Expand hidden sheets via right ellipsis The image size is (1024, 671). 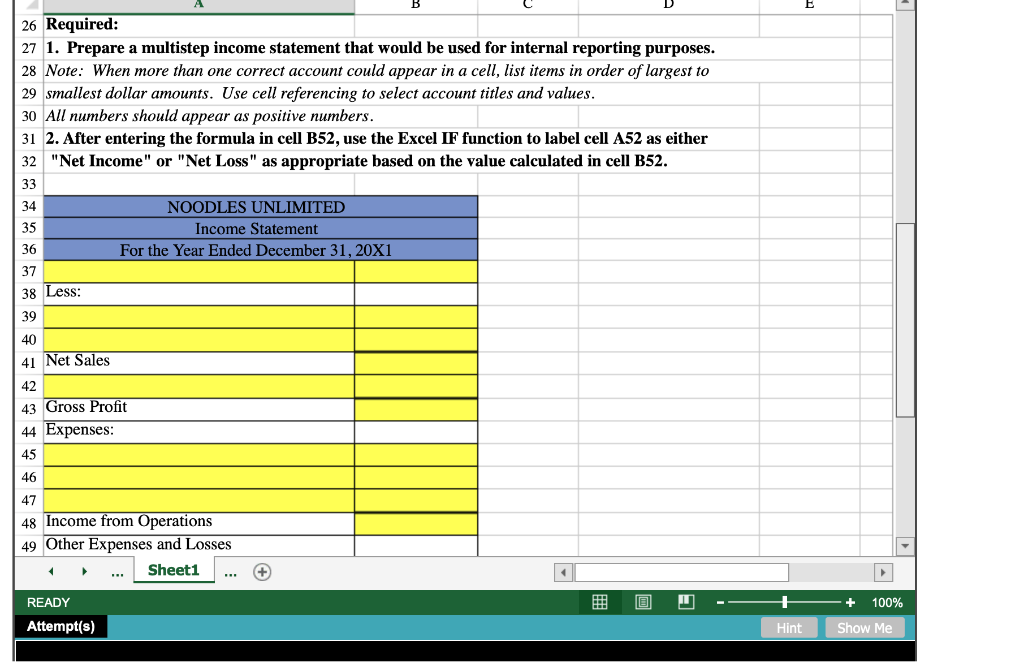point(230,570)
